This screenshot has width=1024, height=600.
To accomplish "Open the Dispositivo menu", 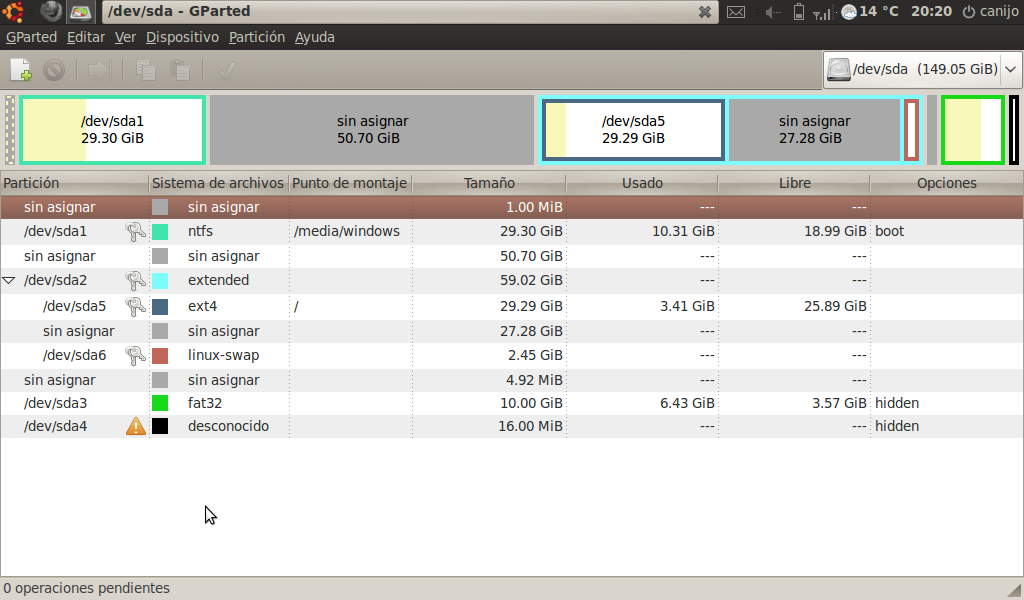I will click(x=182, y=37).
